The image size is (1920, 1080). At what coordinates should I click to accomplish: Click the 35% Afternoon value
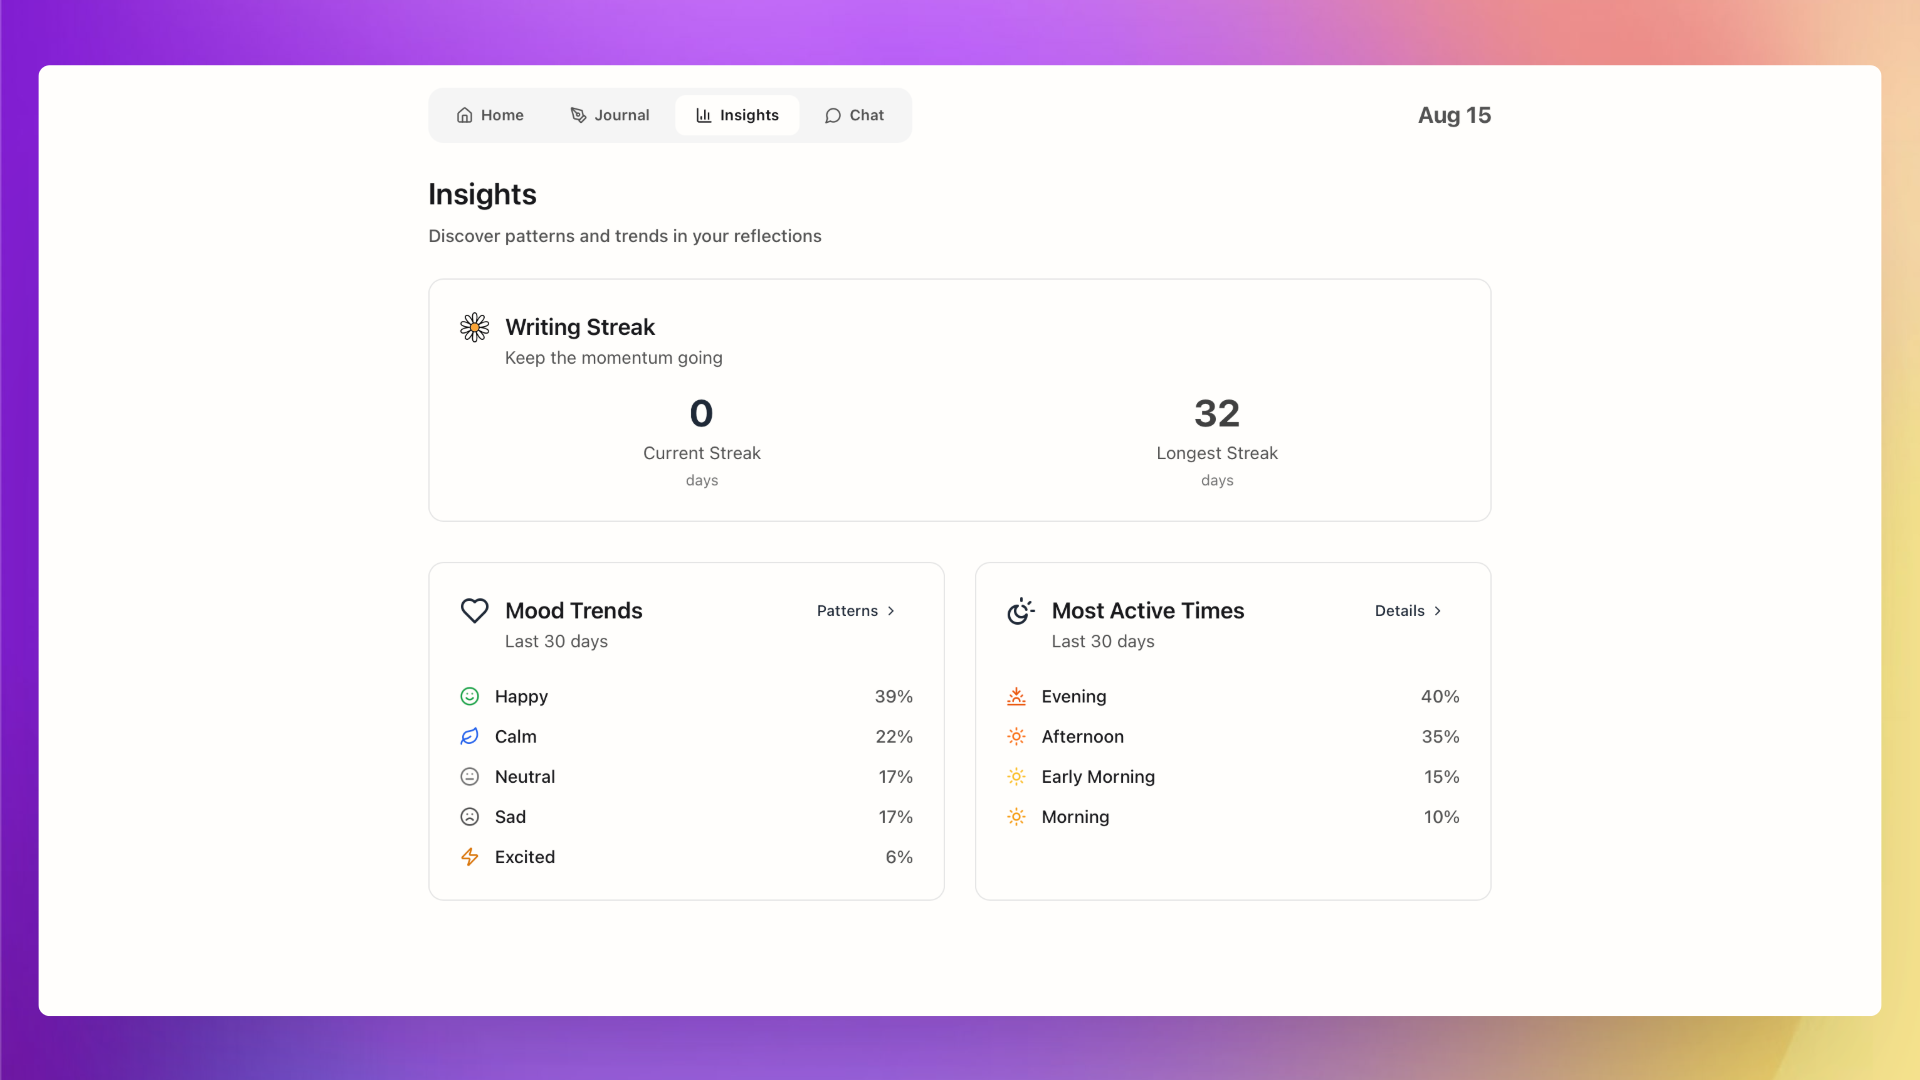pyautogui.click(x=1440, y=736)
